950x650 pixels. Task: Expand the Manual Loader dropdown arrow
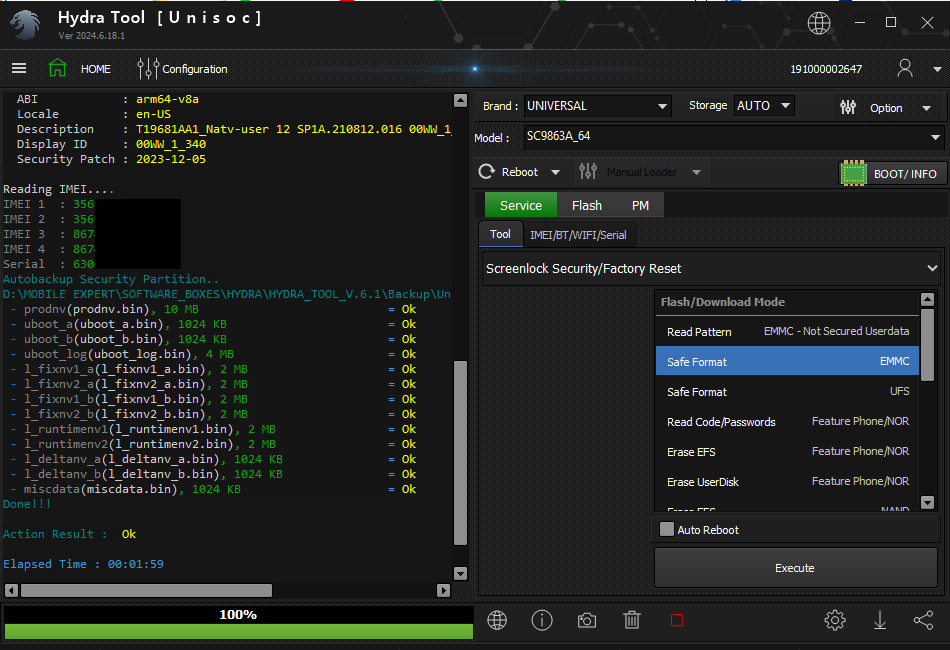click(x=696, y=173)
